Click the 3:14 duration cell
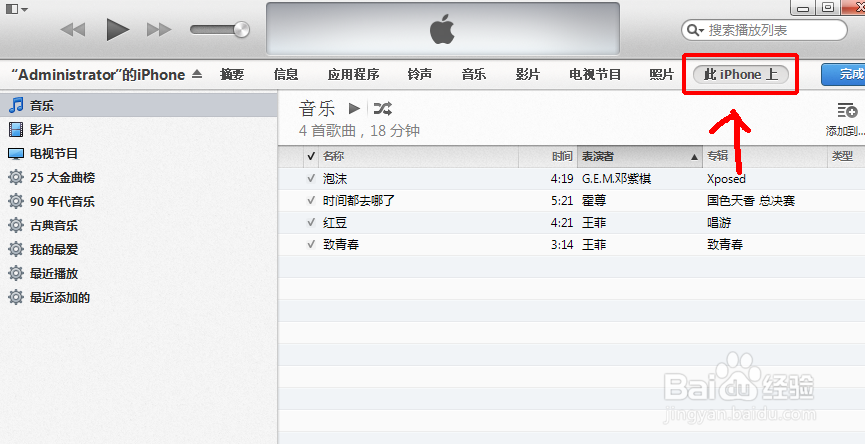Image resolution: width=865 pixels, height=444 pixels. [x=562, y=244]
